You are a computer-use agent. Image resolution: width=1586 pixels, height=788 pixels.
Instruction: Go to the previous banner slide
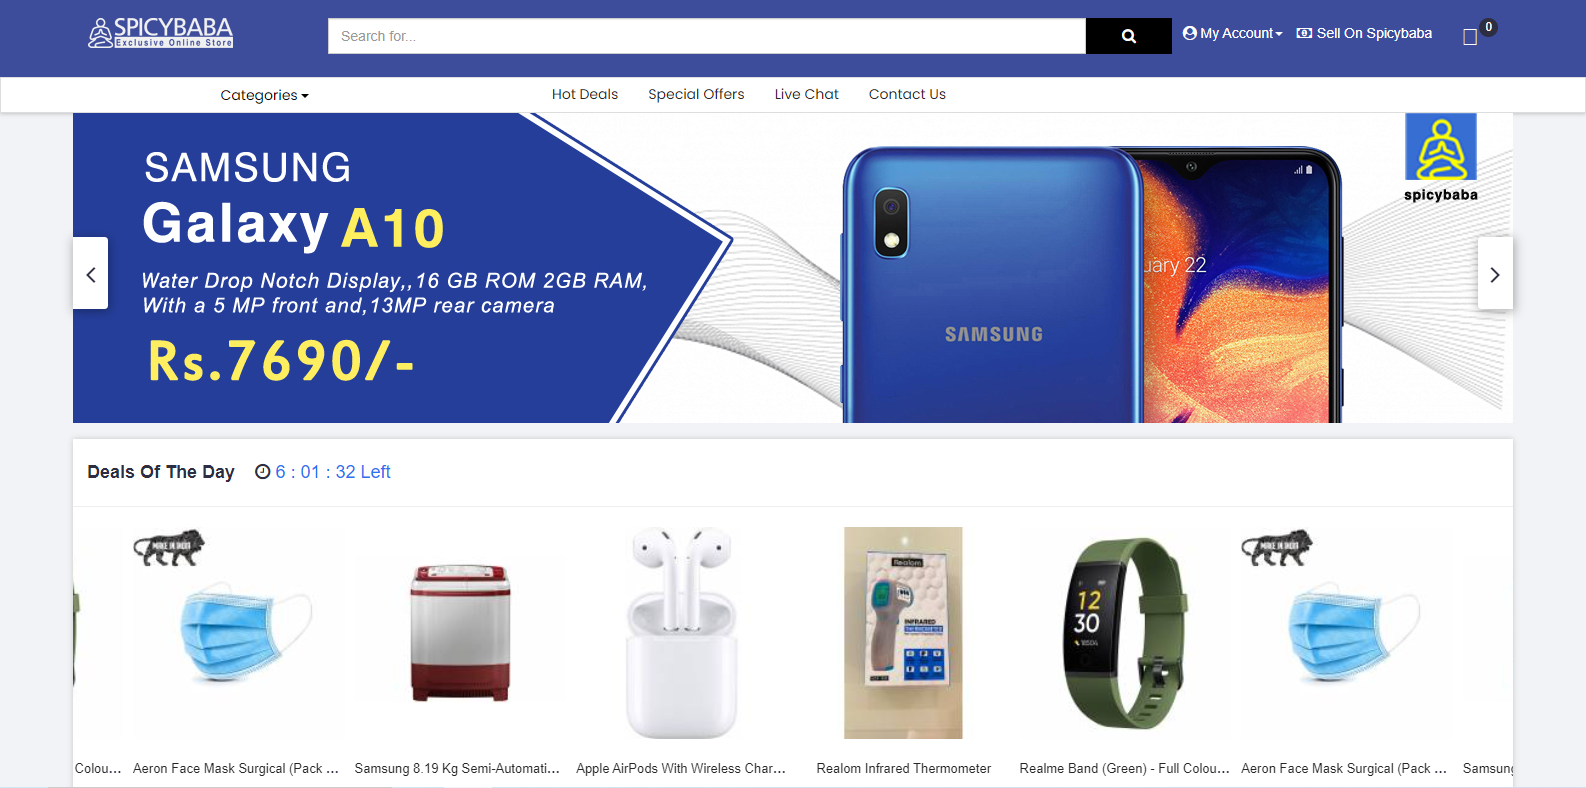(x=90, y=273)
